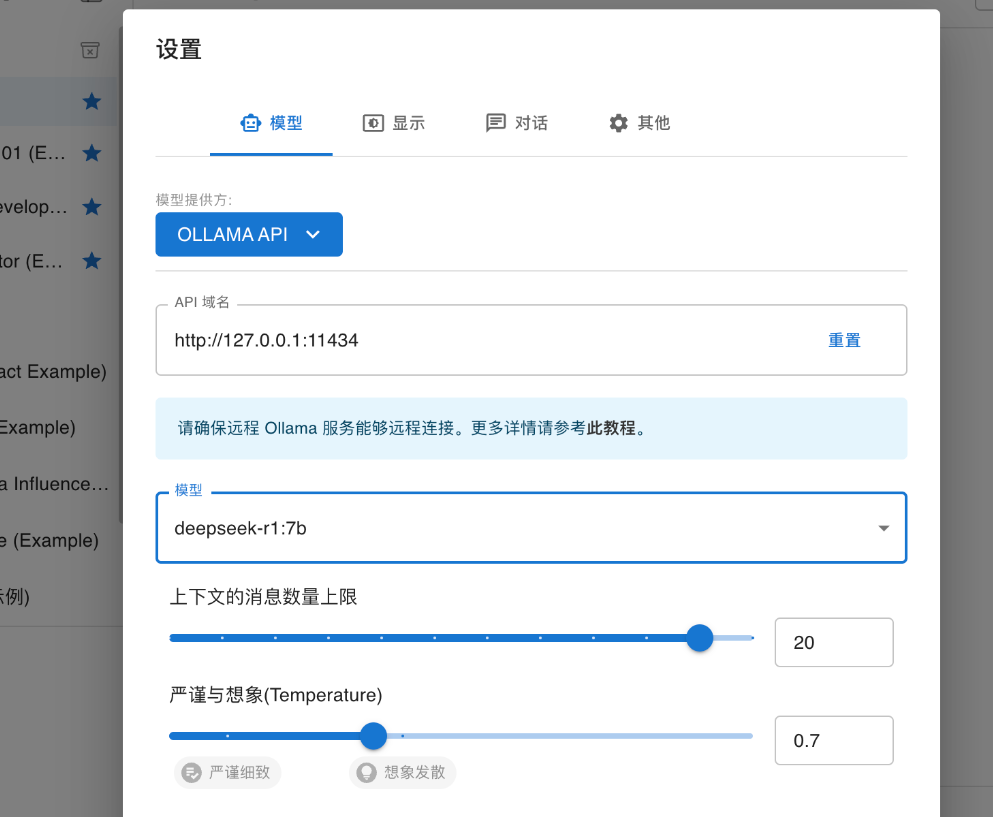Click the archive icon in the sidebar
This screenshot has width=993, height=817.
90,50
